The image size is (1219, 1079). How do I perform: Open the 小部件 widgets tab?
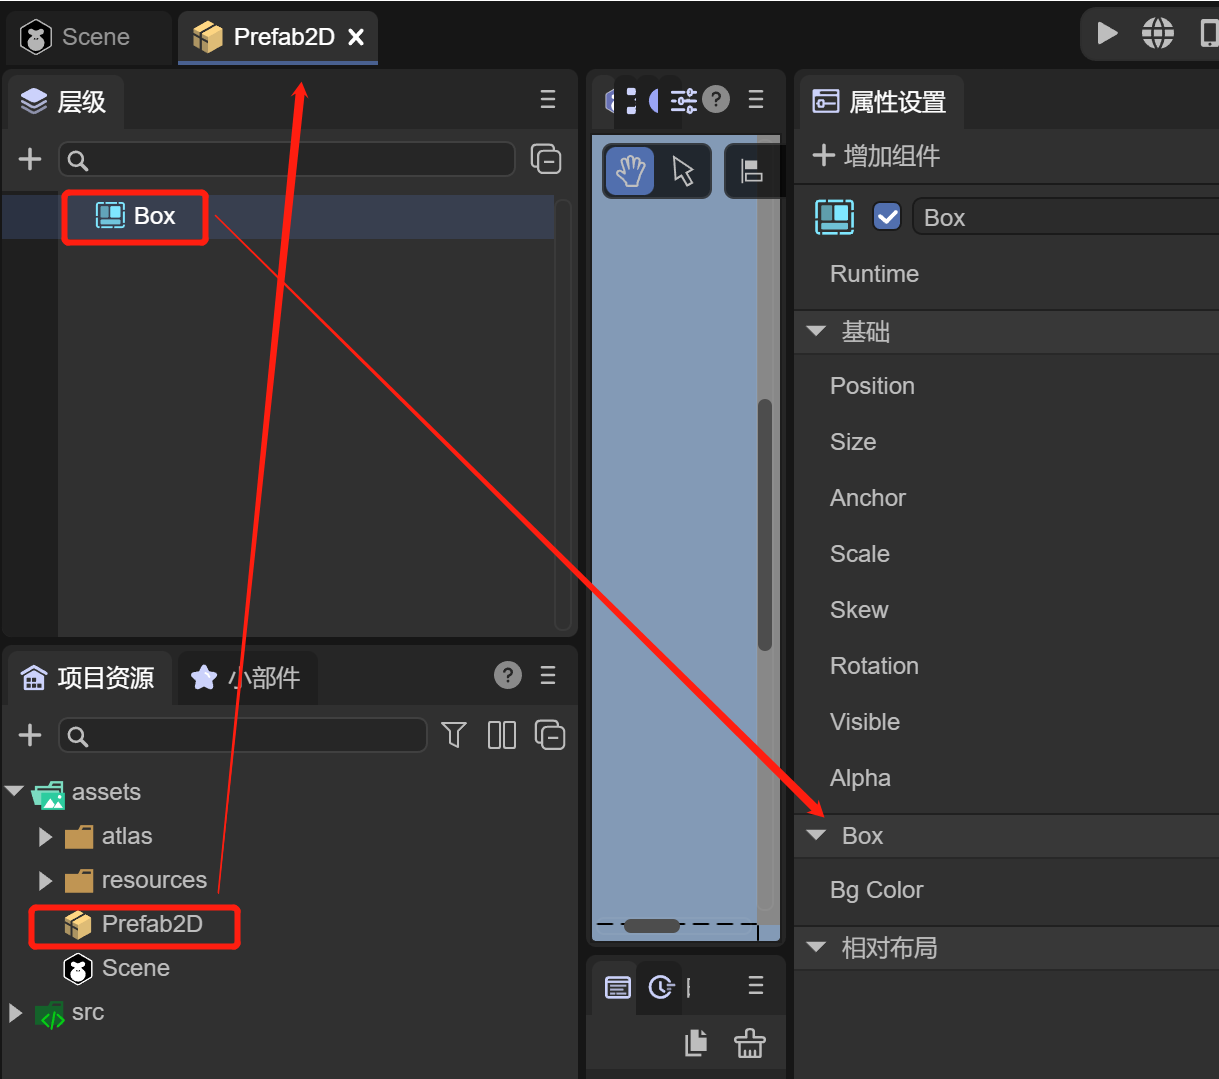click(x=246, y=677)
